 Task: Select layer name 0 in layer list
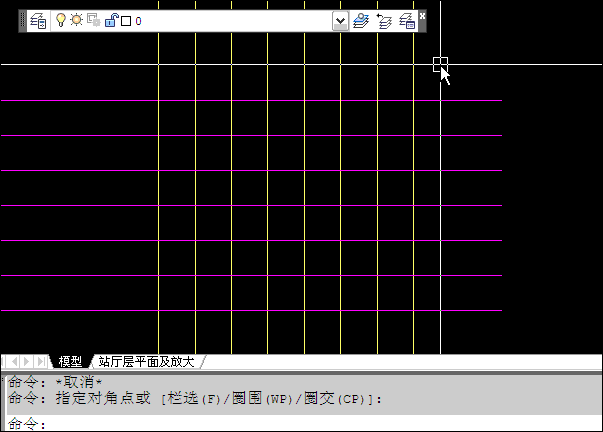pyautogui.click(x=138, y=21)
